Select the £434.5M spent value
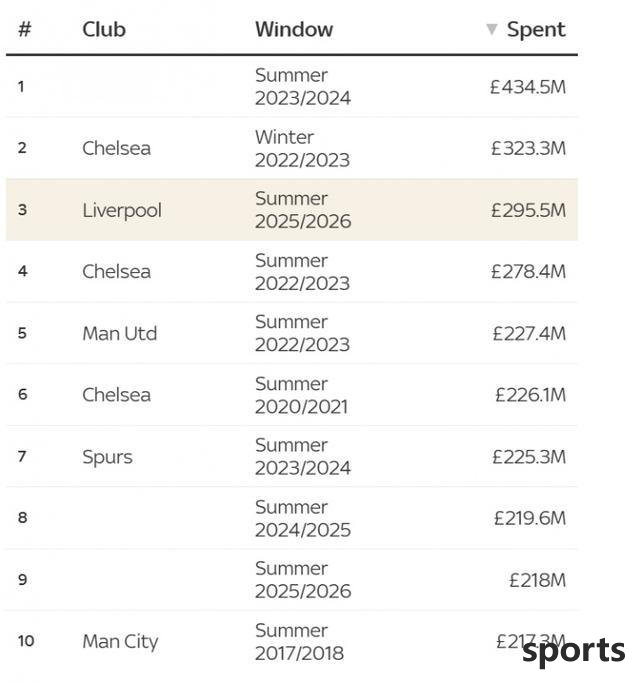The height and width of the screenshot is (682, 640). 528,87
